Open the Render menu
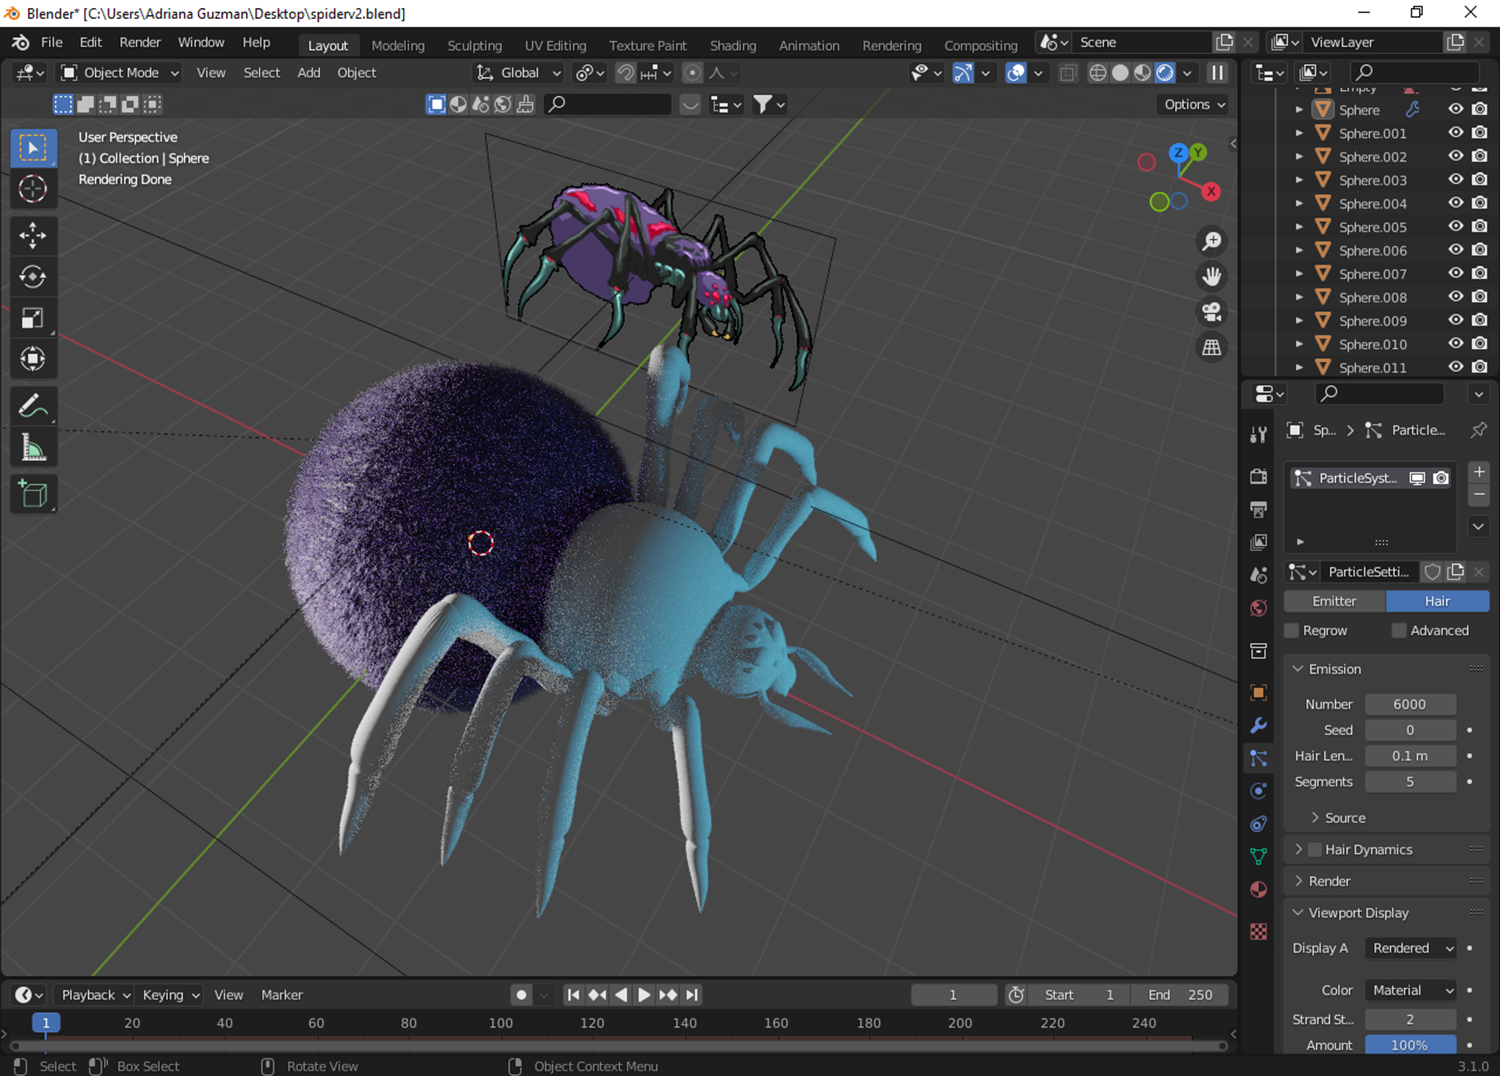1500x1076 pixels. point(140,43)
